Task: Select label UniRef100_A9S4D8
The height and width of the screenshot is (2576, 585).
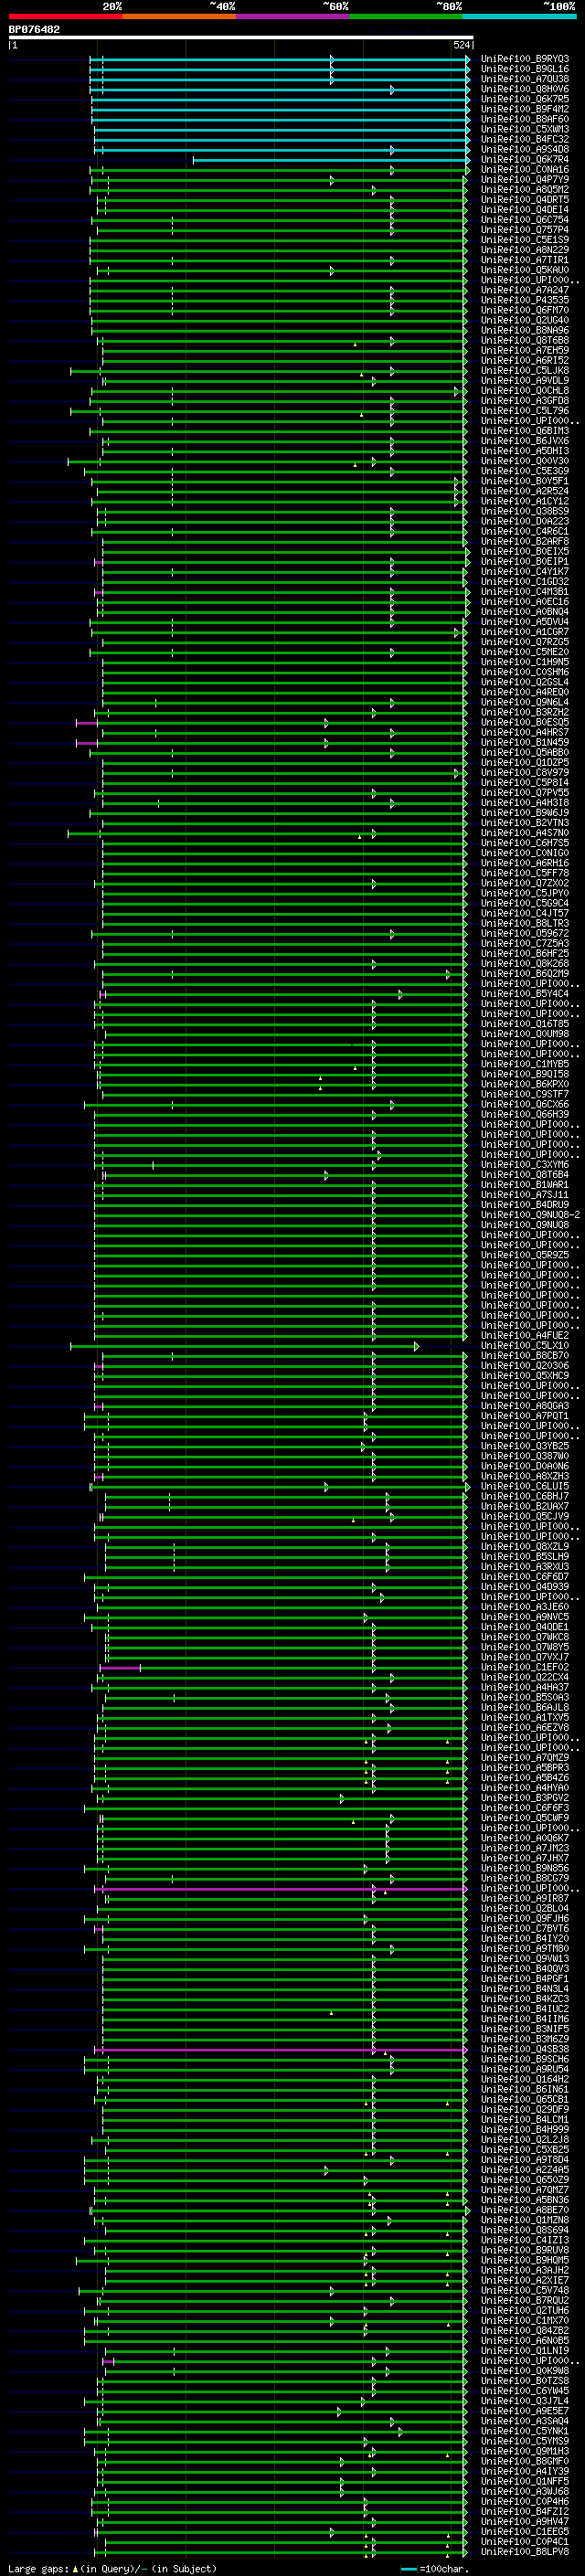Action: [525, 149]
